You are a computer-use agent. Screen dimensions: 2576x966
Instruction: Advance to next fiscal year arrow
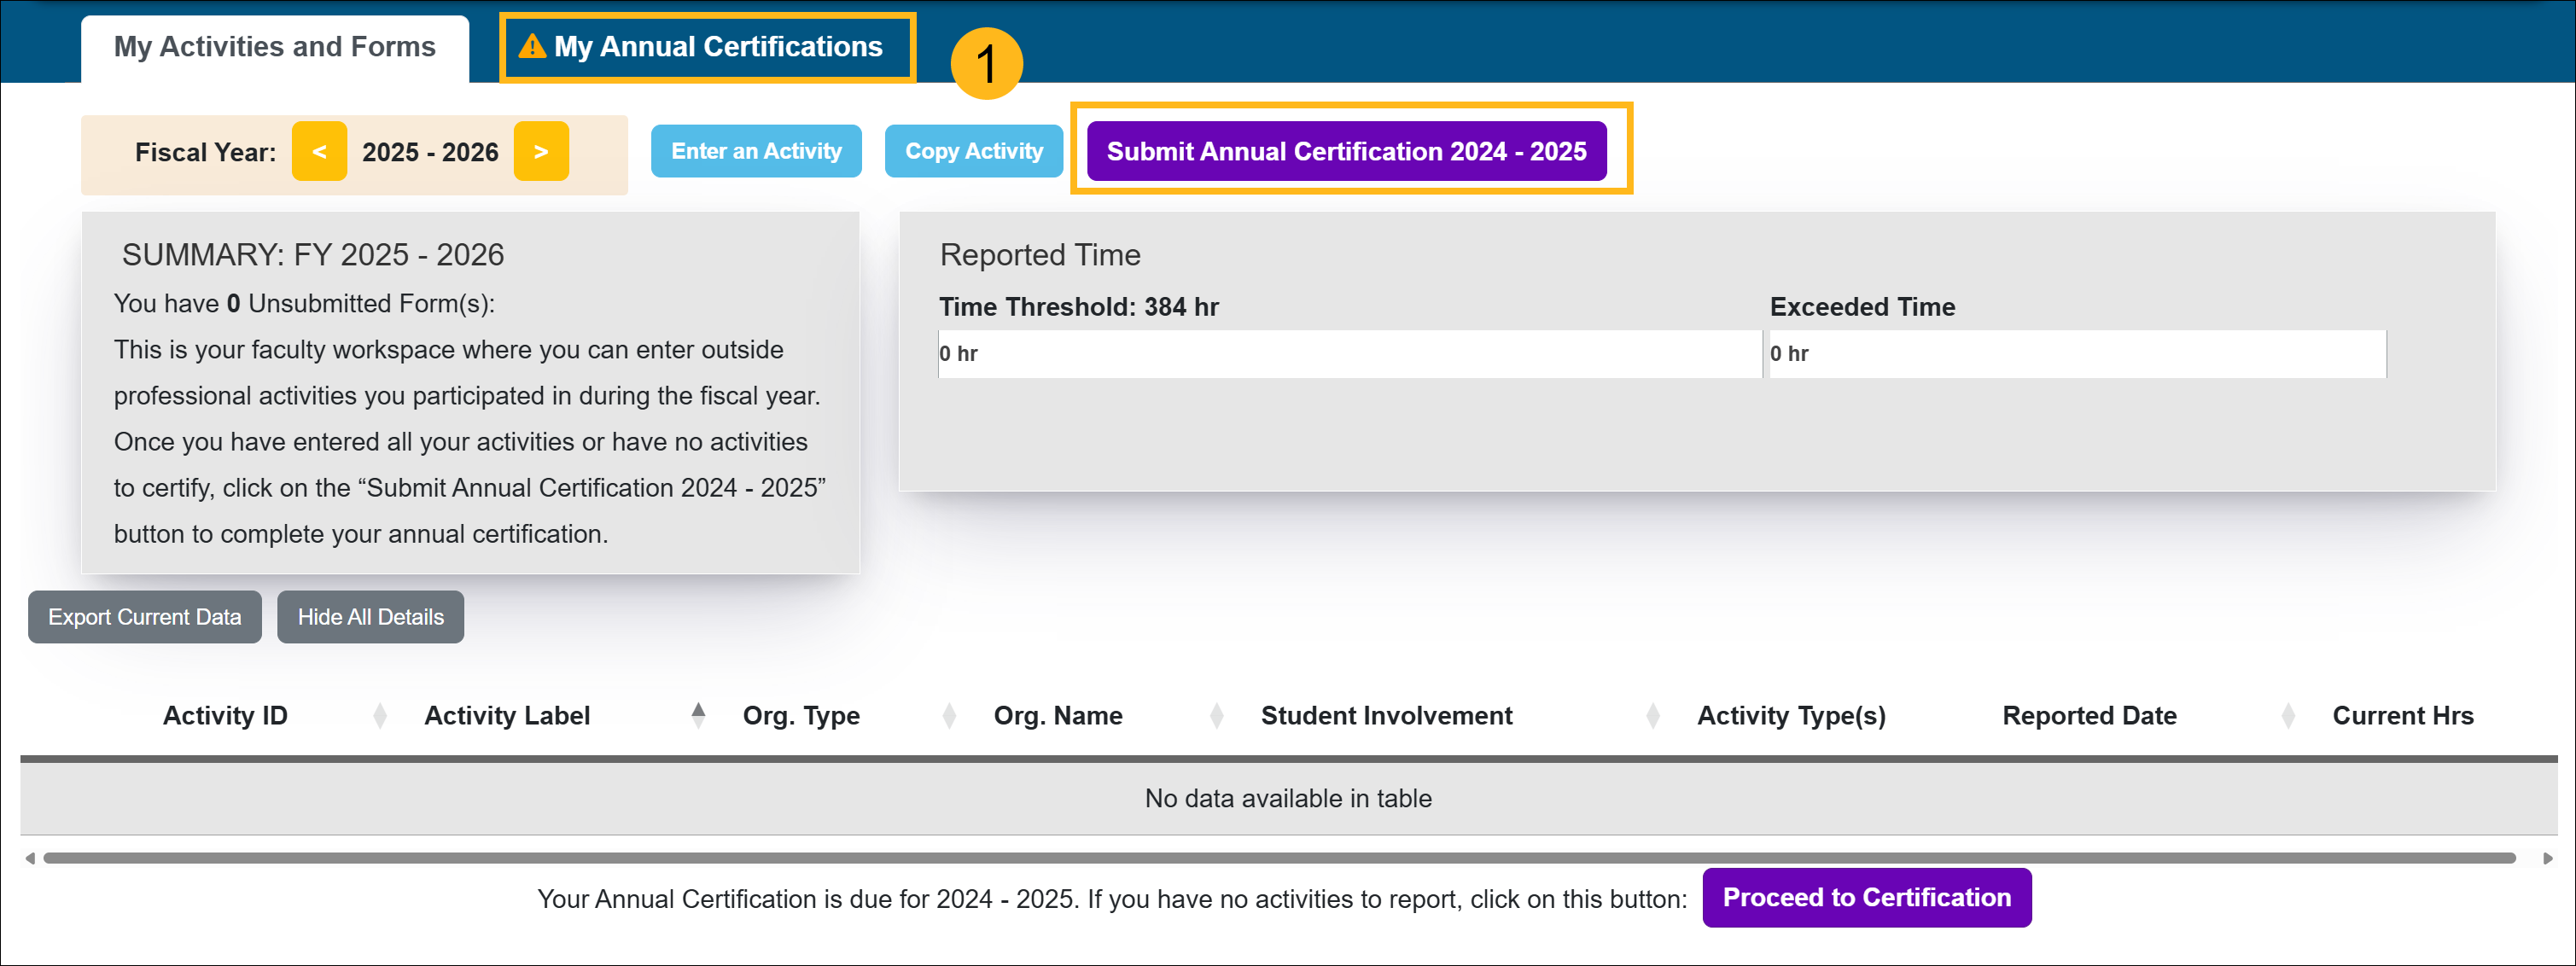[541, 152]
